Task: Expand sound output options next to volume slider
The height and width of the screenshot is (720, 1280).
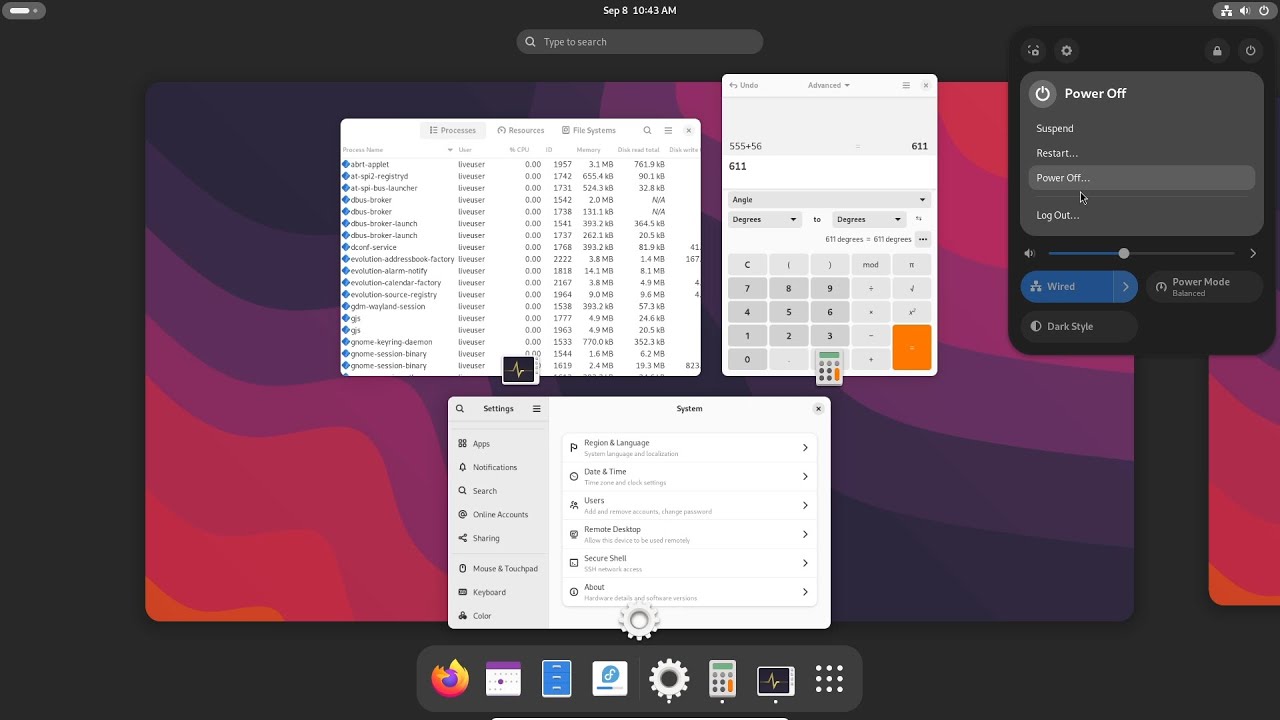Action: 1253,253
